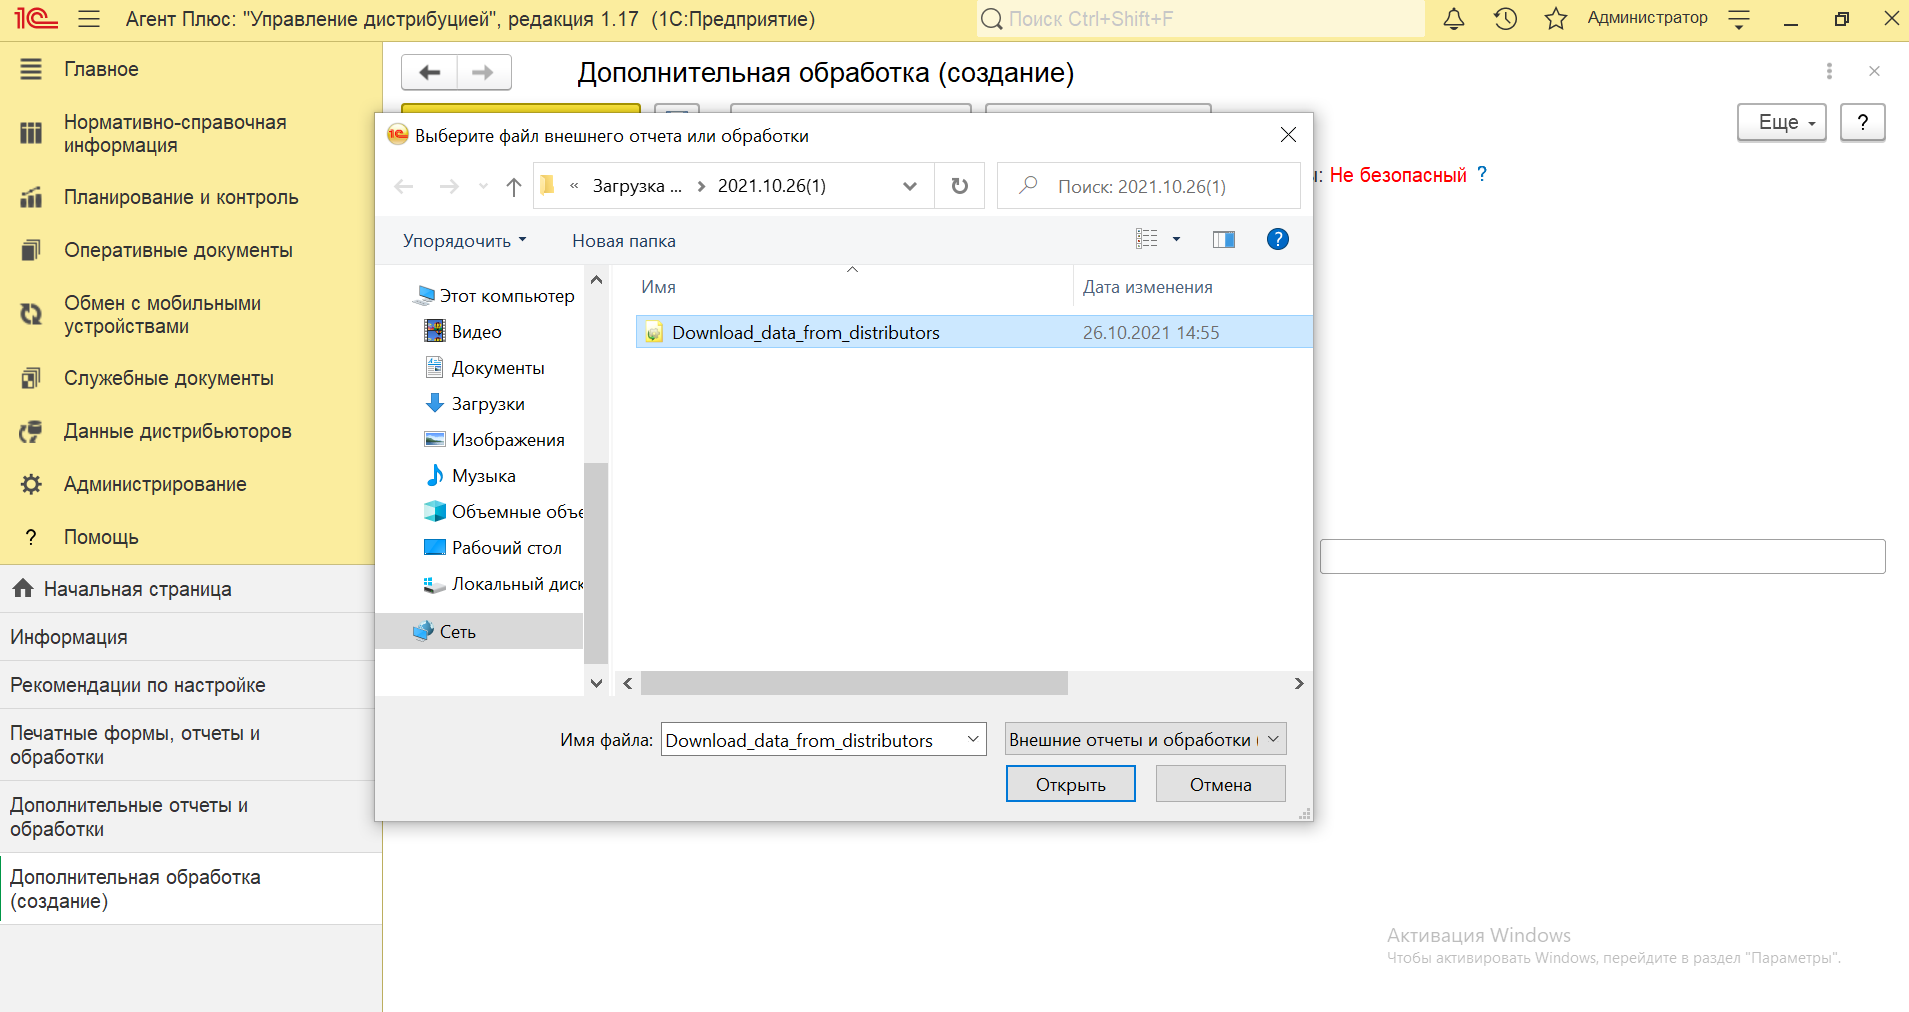Image resolution: width=1909 pixels, height=1012 pixels.
Task: Open the file type filter Внешние отчеты и обработки
Action: click(1145, 739)
